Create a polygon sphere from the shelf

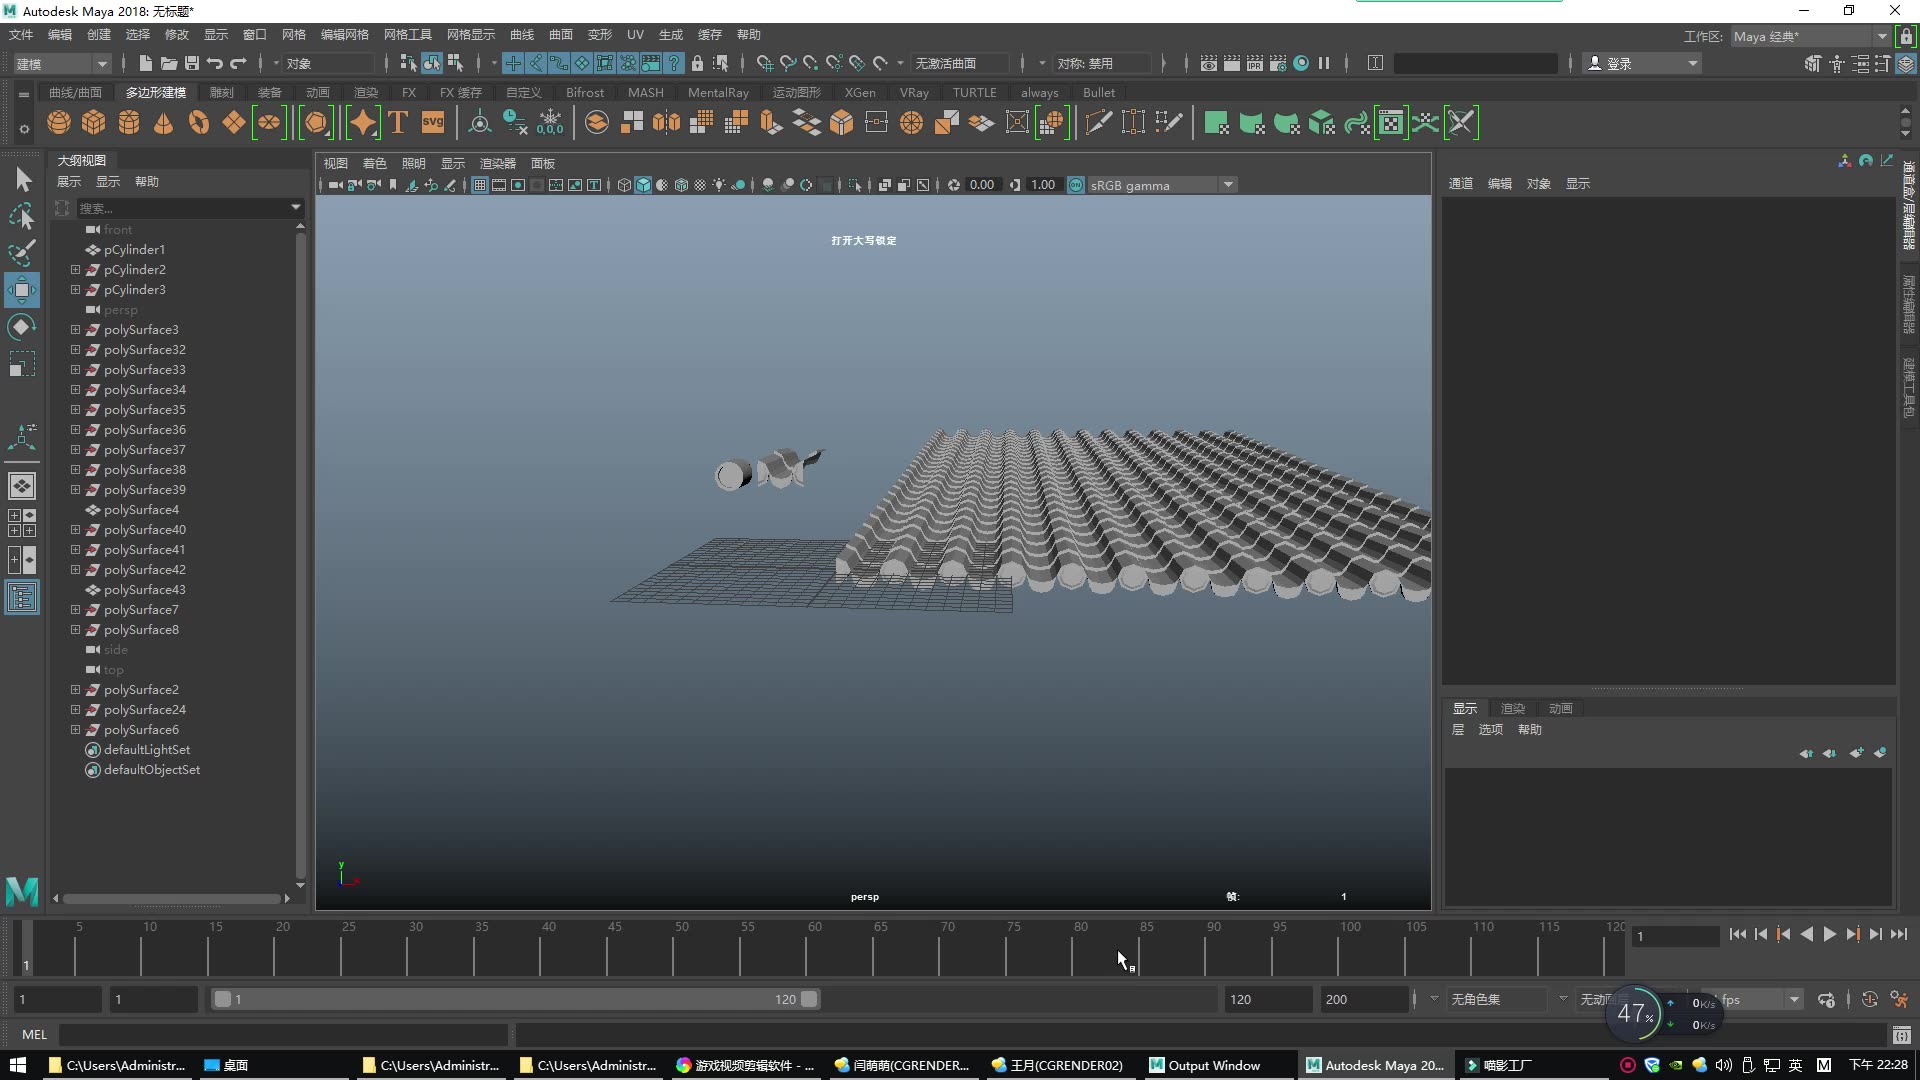click(59, 123)
